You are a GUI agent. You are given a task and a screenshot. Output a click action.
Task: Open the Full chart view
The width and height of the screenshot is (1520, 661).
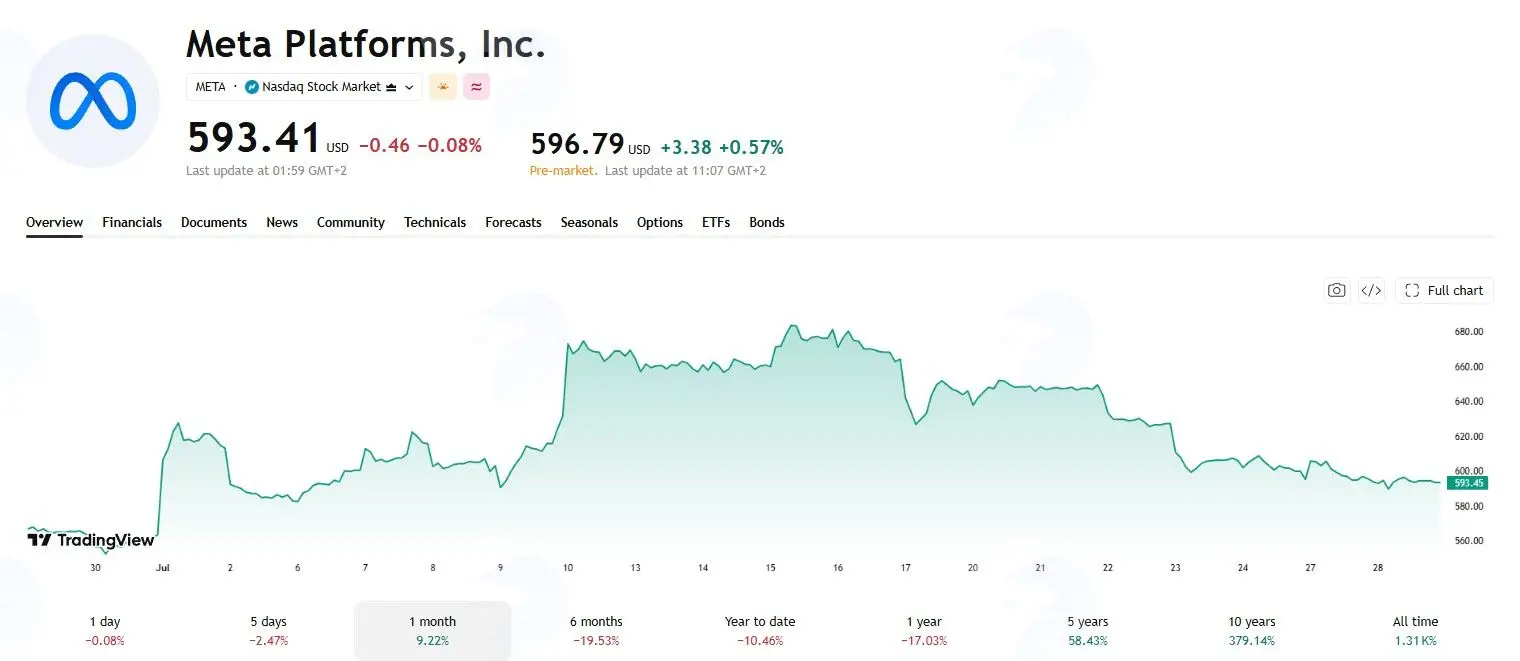pyautogui.click(x=1444, y=290)
